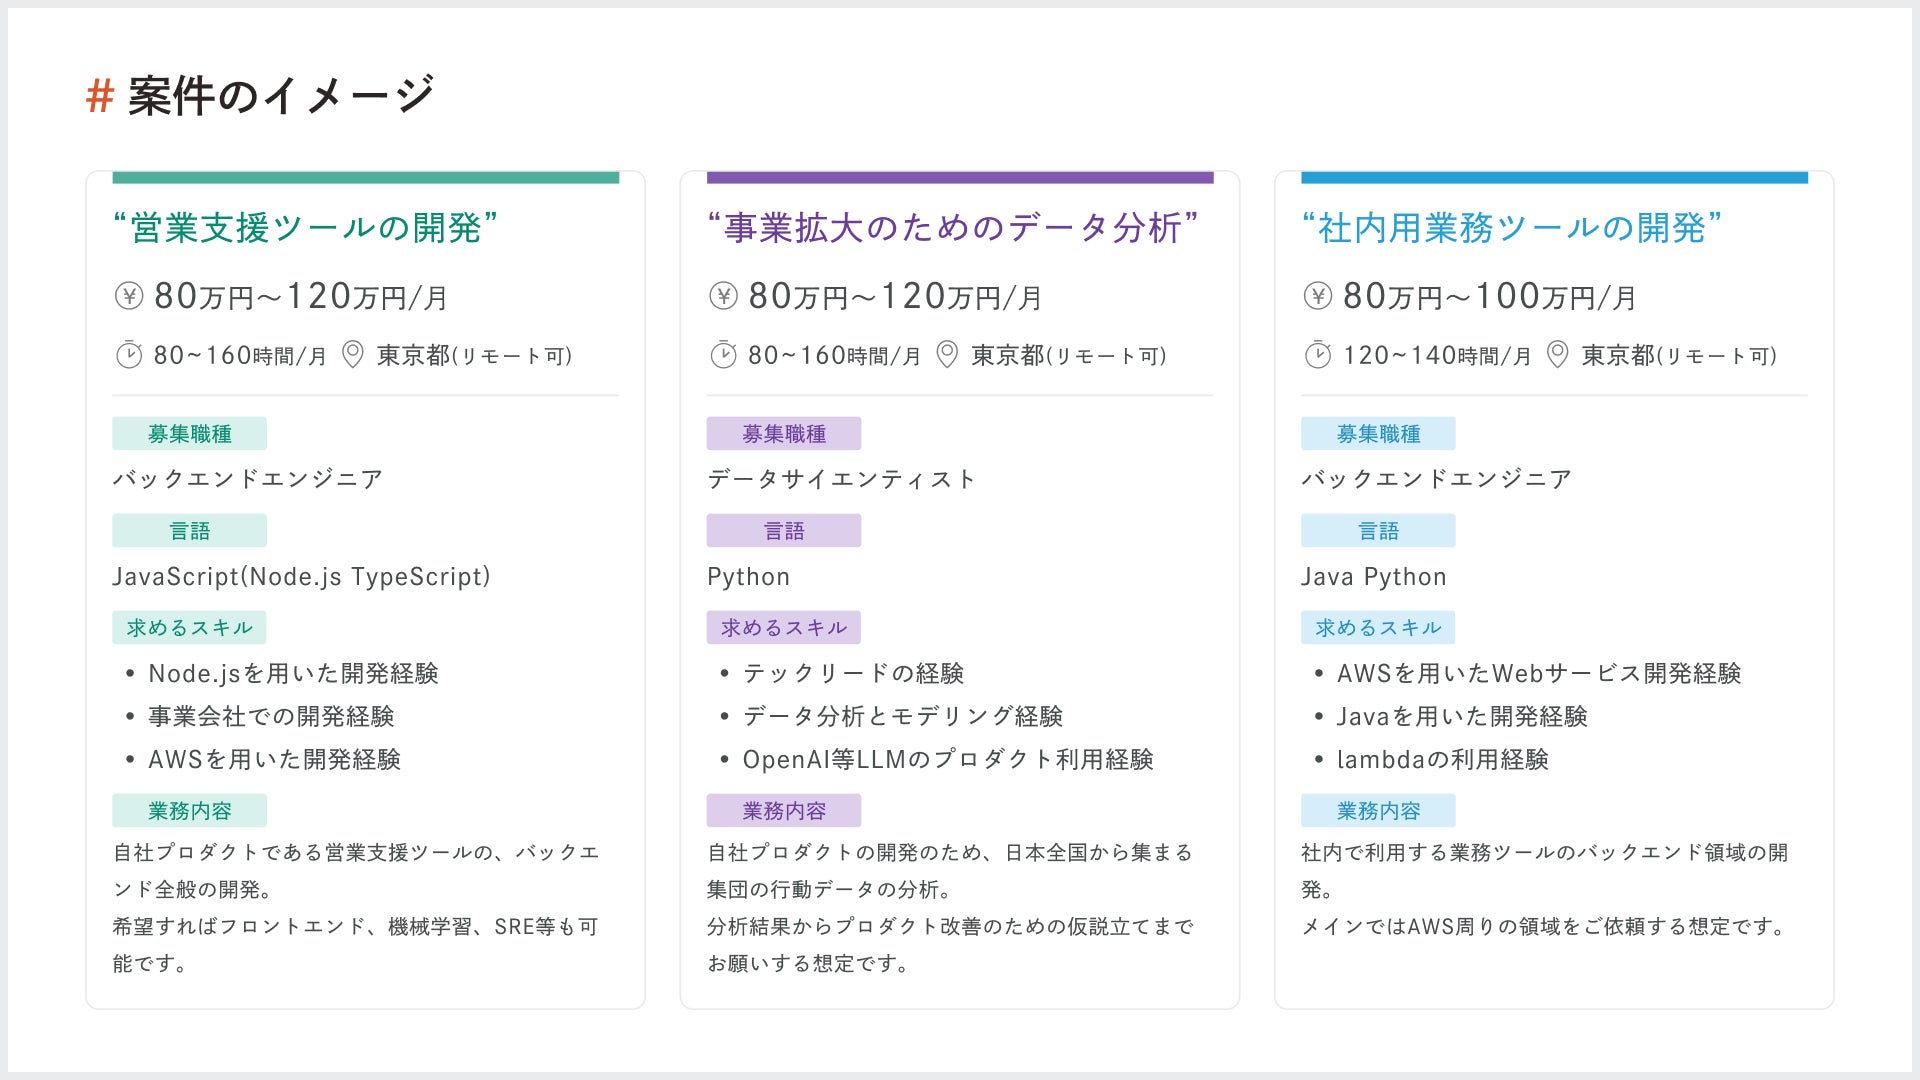This screenshot has height=1080, width=1920.
Task: Click the purple 言語 label above Python
Action: click(x=783, y=531)
